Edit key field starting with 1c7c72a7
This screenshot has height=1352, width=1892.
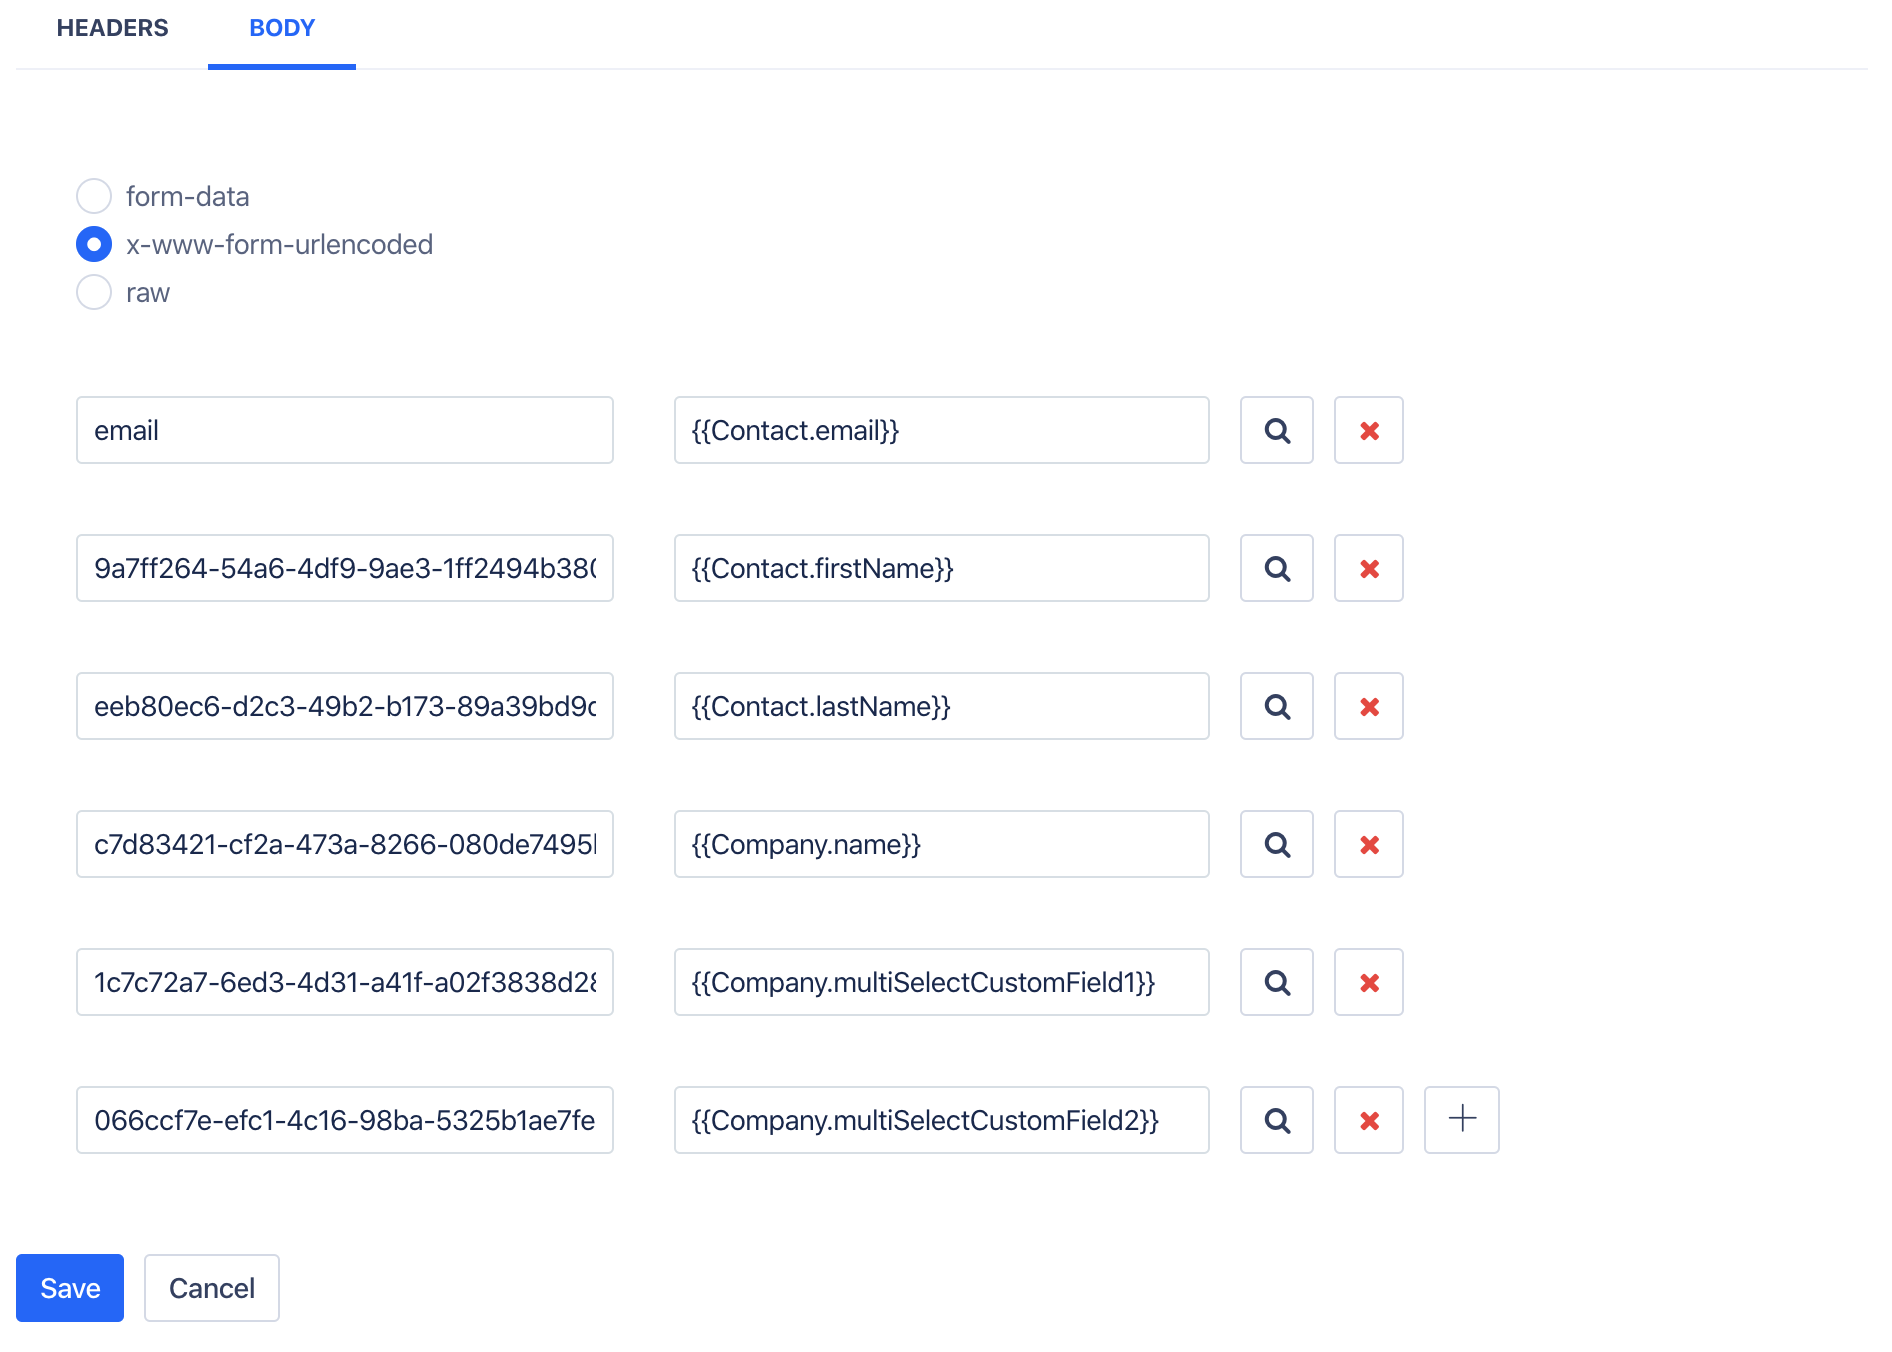point(345,982)
